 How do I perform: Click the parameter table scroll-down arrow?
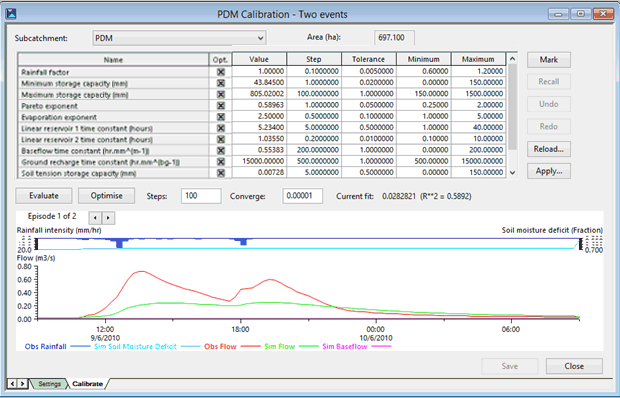click(512, 173)
